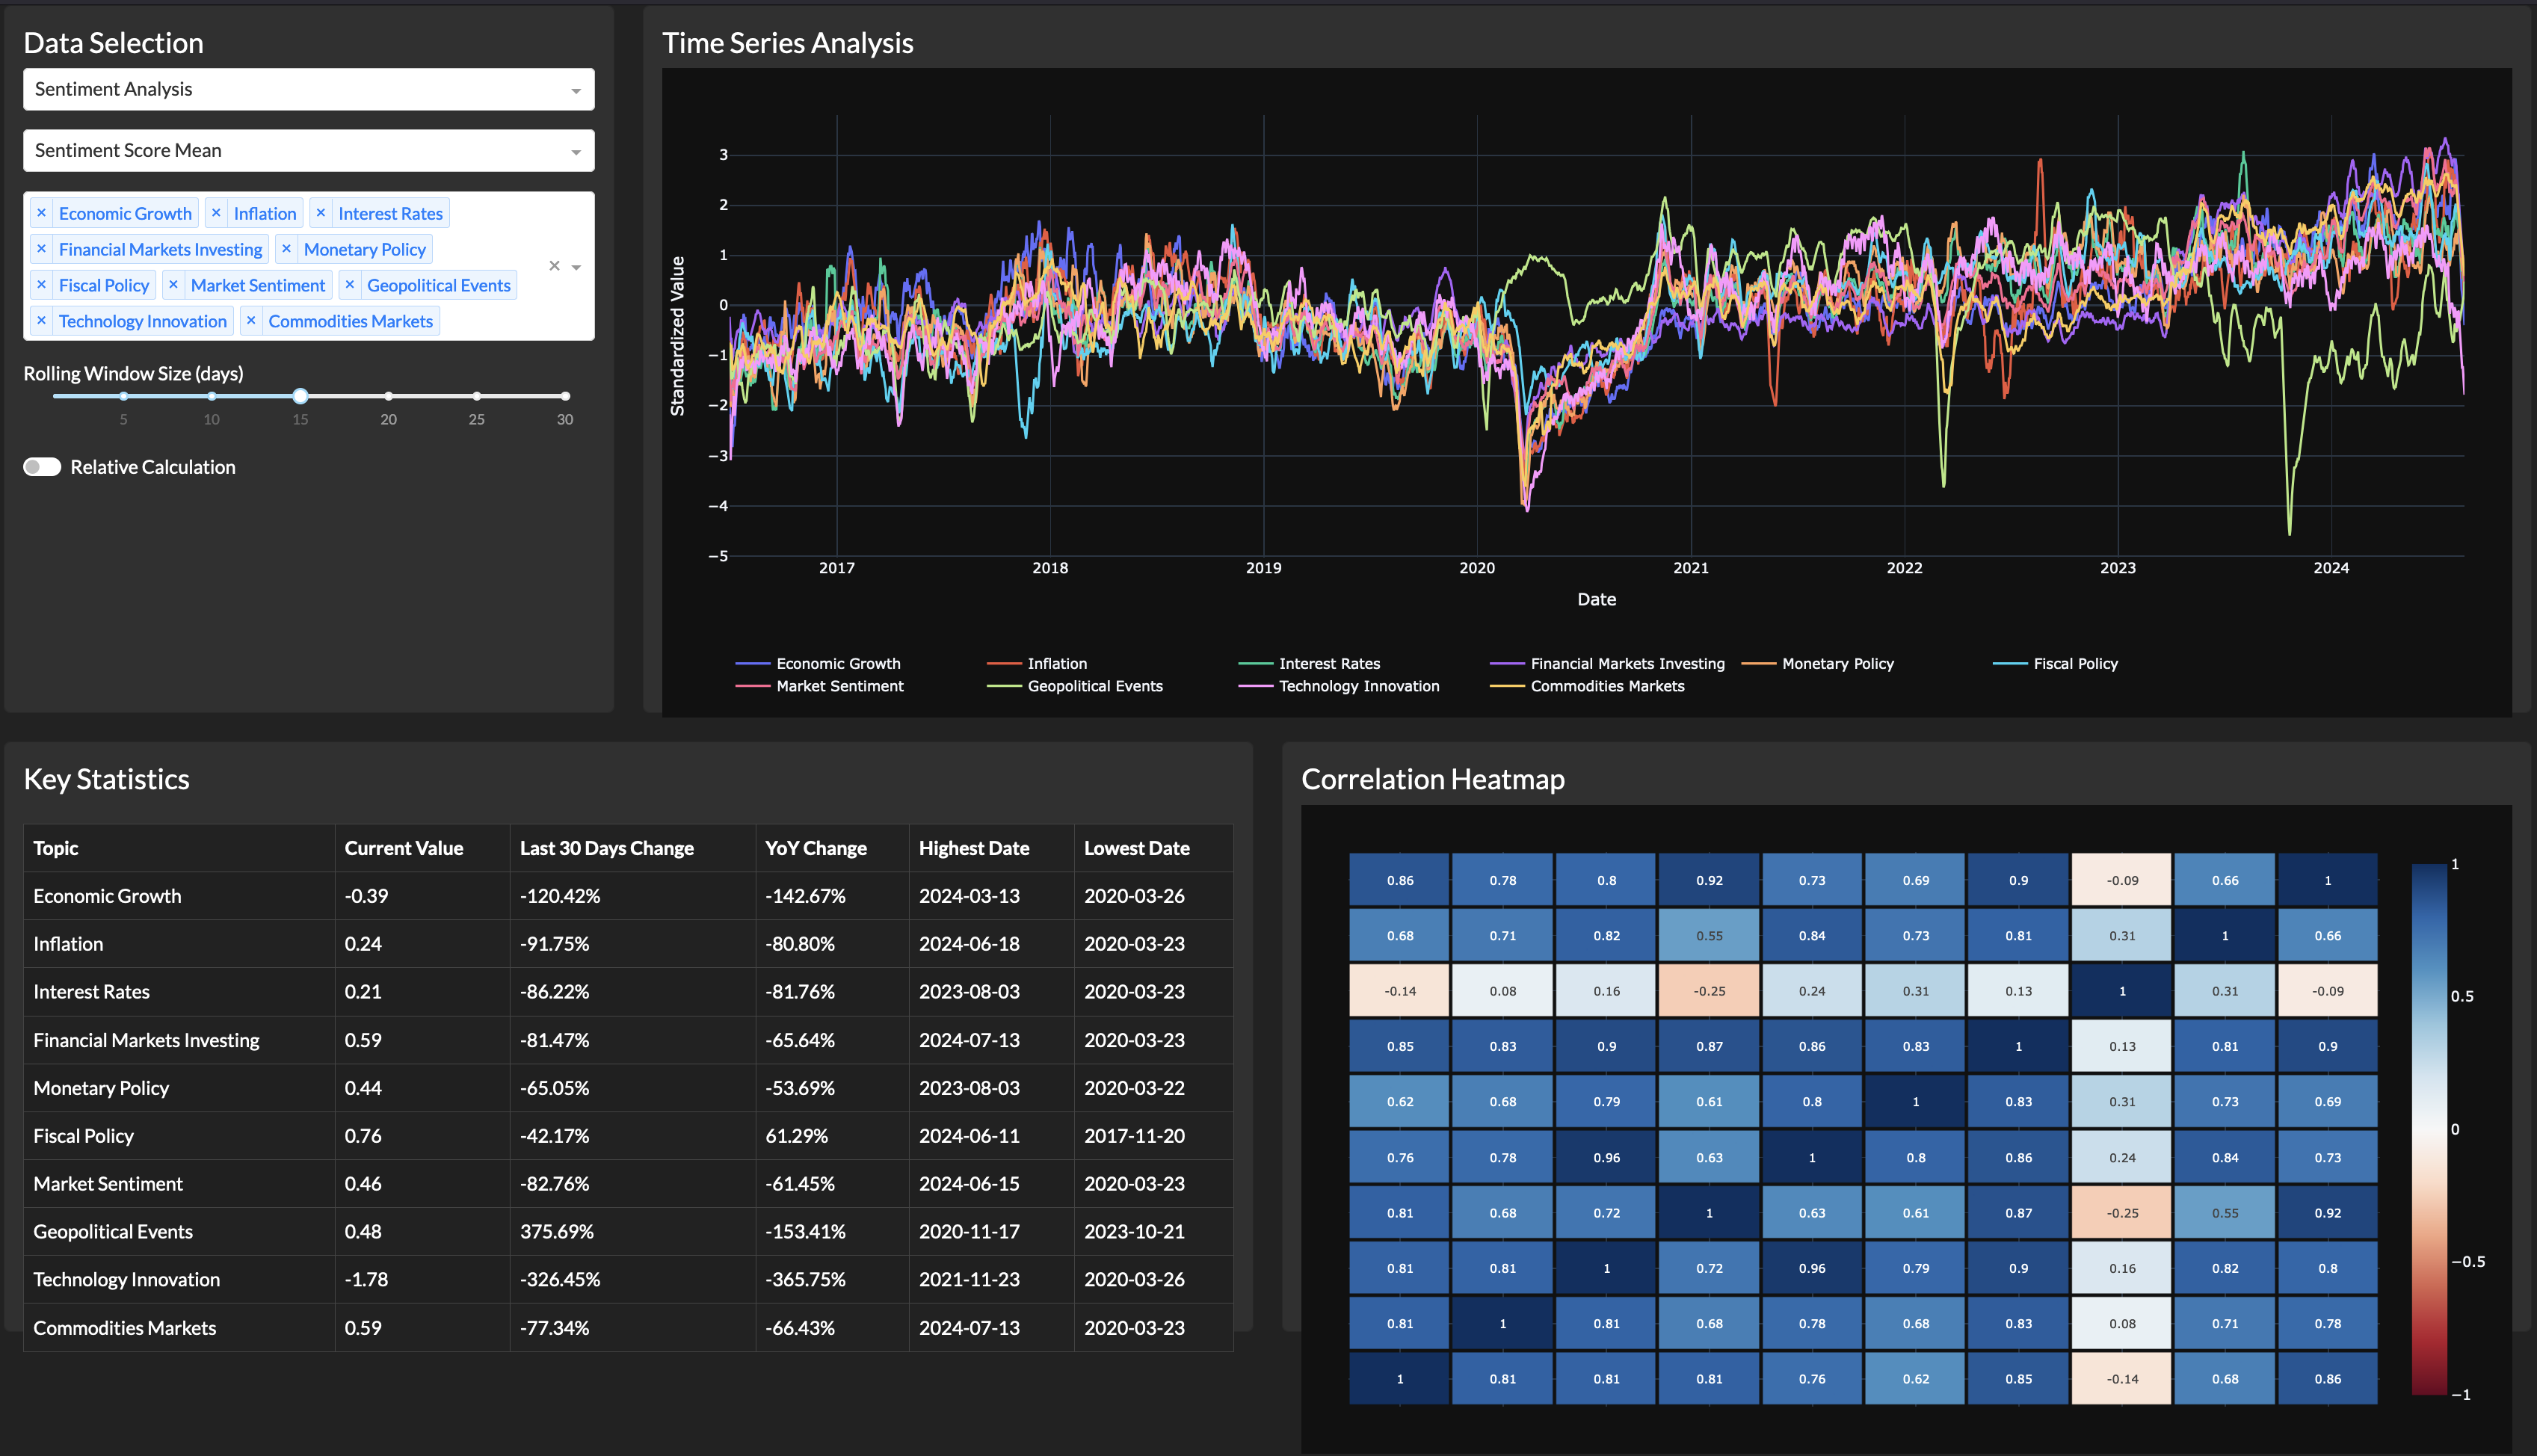Toggle Inflation legend entry
This screenshot has height=1456, width=2537.
[x=1056, y=664]
